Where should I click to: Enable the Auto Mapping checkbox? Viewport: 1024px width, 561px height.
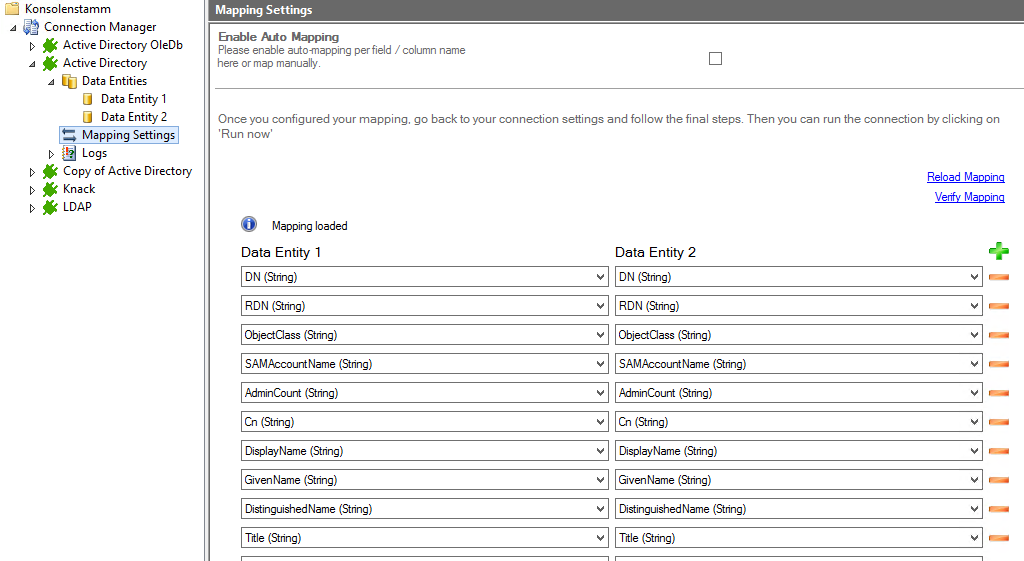[715, 59]
